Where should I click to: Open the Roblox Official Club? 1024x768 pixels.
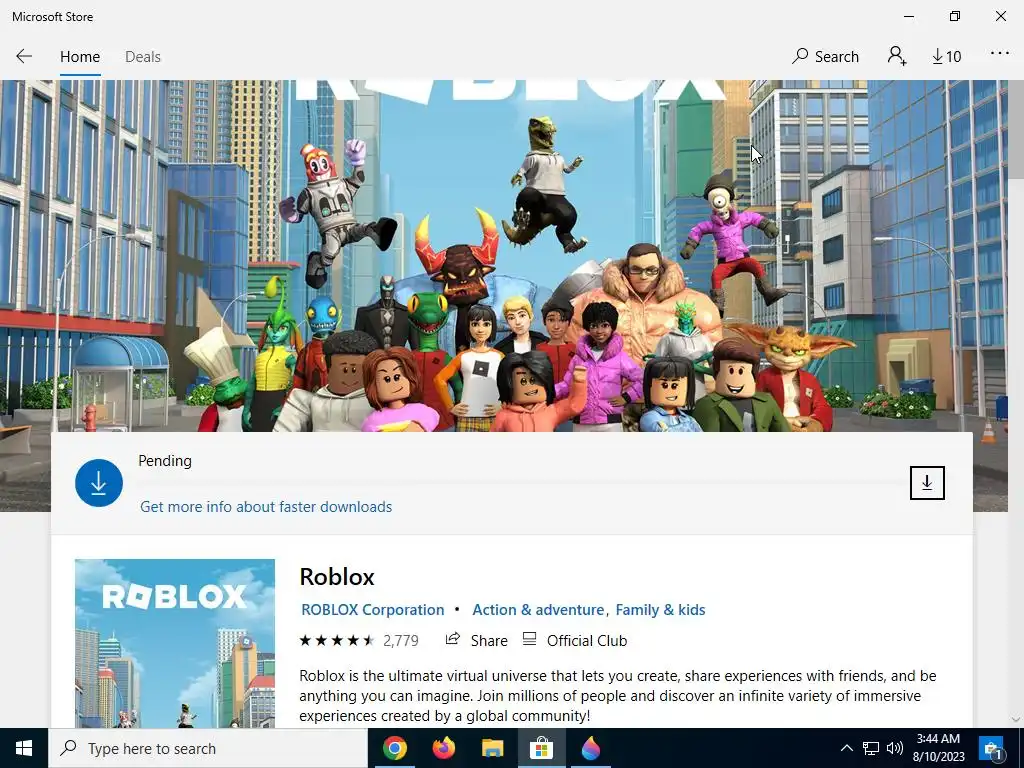pos(586,641)
